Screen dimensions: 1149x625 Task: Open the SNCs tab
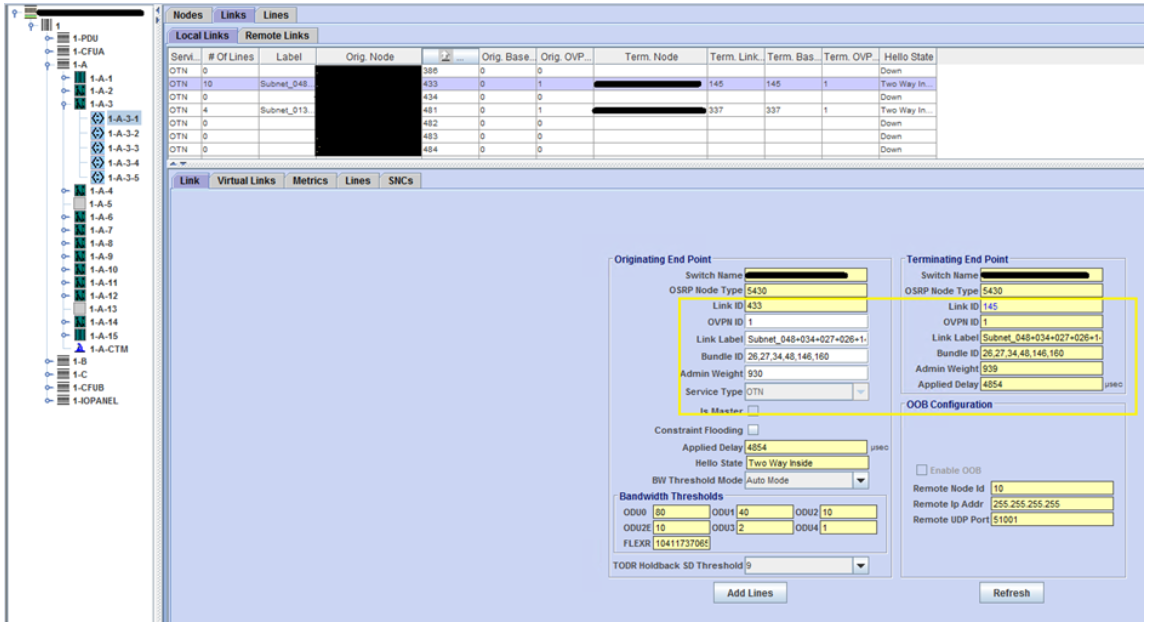400,180
